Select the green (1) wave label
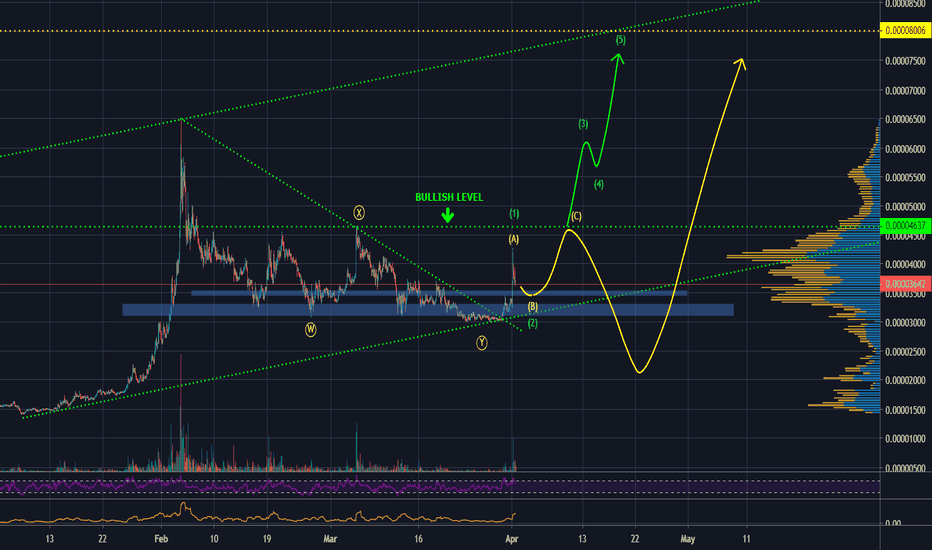 pyautogui.click(x=514, y=213)
